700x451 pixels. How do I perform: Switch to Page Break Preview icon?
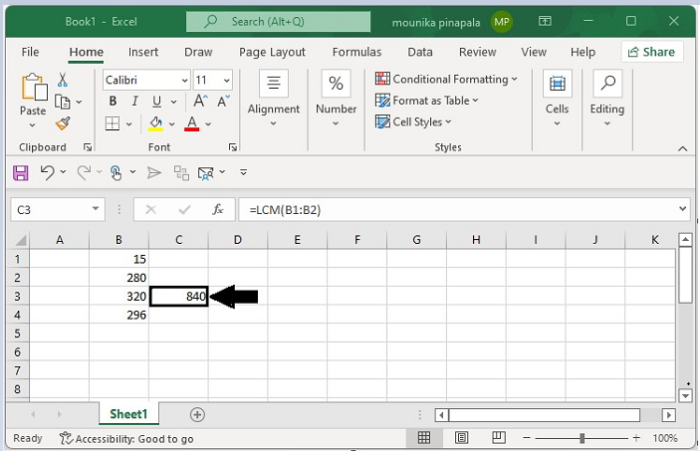499,438
